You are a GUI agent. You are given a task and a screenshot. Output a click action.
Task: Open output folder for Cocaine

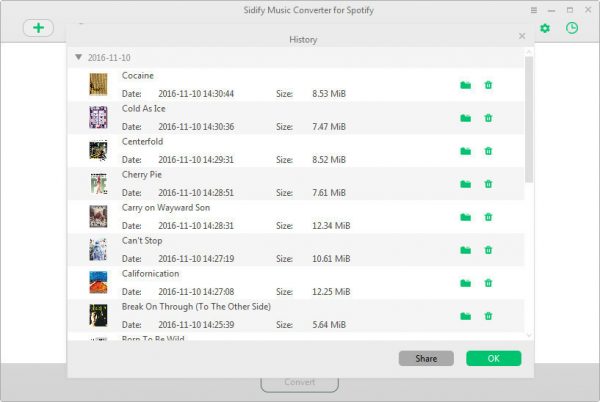tap(465, 85)
